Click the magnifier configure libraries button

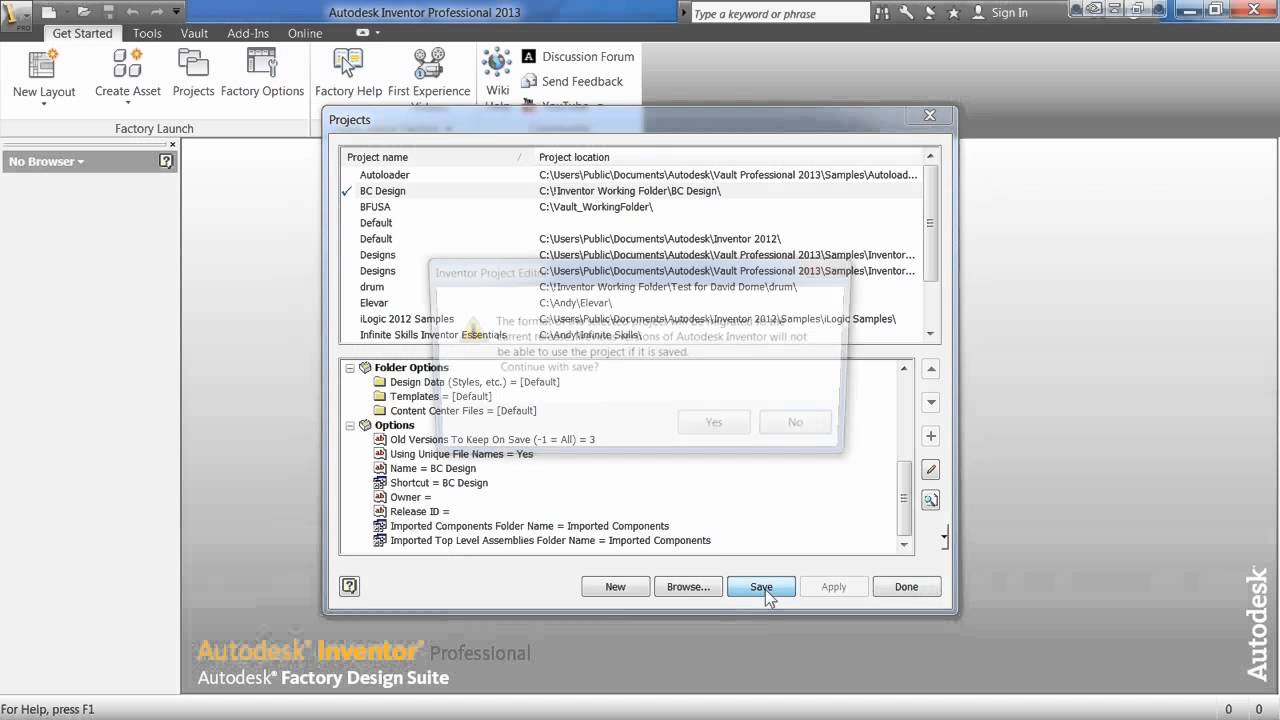coord(931,500)
